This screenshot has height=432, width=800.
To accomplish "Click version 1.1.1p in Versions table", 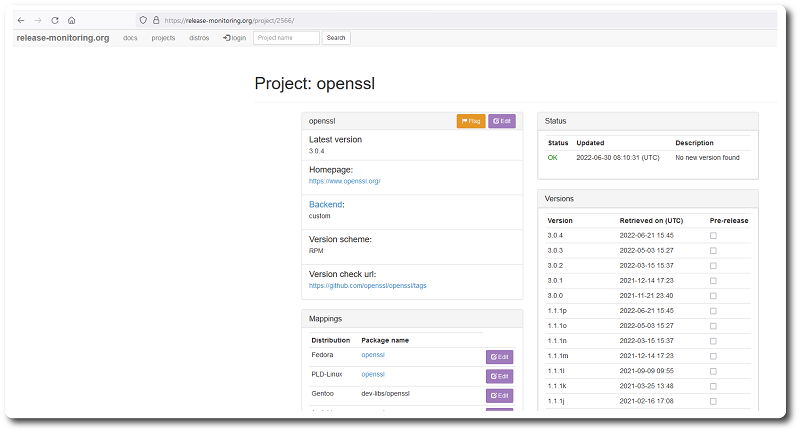I will tap(557, 311).
